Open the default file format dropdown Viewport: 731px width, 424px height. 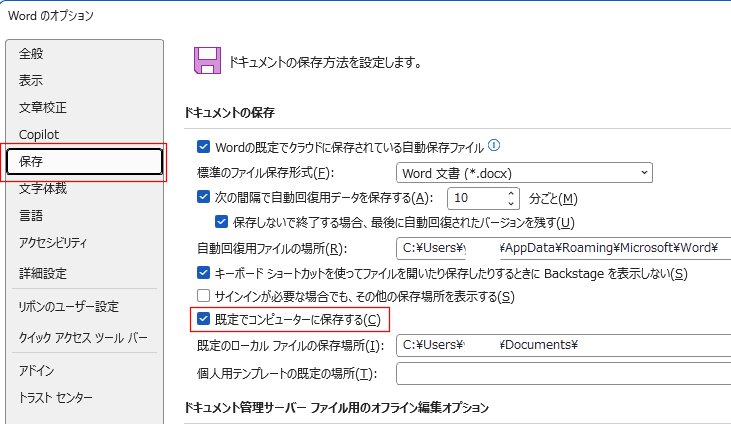click(524, 172)
